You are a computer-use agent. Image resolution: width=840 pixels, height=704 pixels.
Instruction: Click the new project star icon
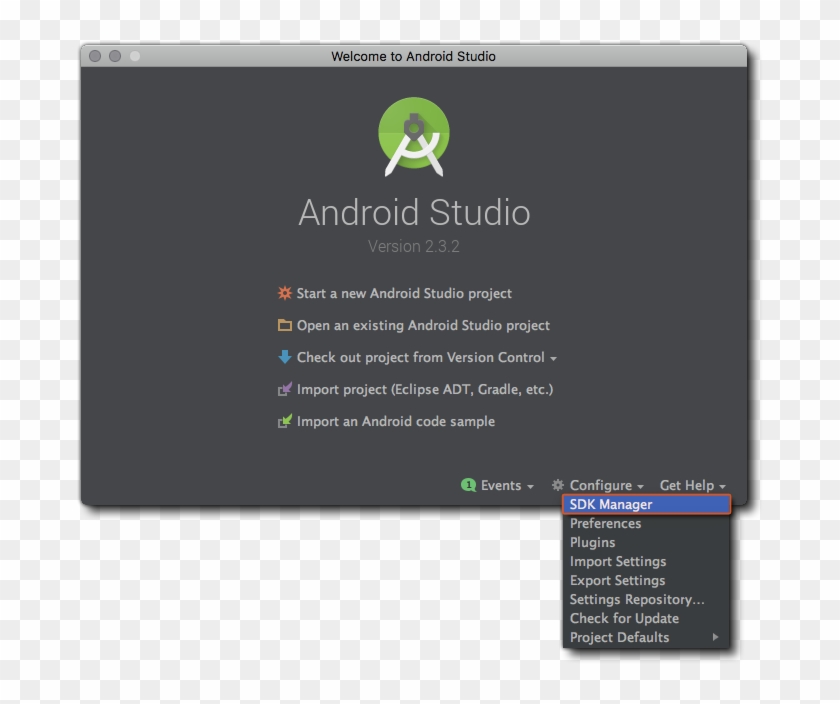[x=283, y=293]
